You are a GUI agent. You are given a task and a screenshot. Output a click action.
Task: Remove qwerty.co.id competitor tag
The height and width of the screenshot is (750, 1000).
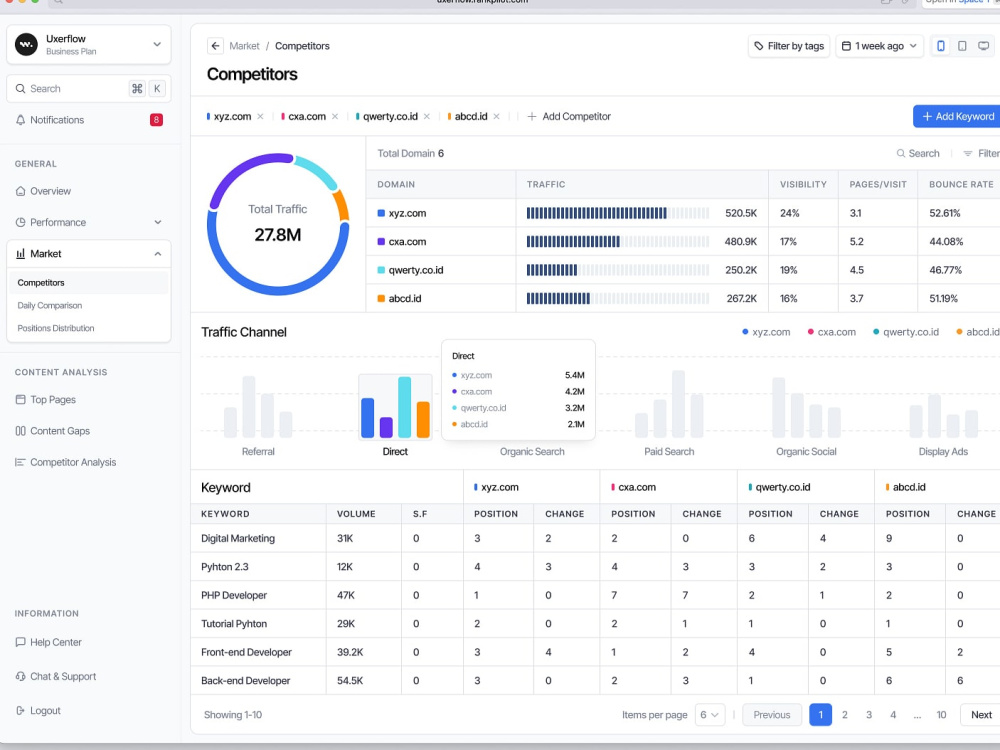[x=427, y=116]
